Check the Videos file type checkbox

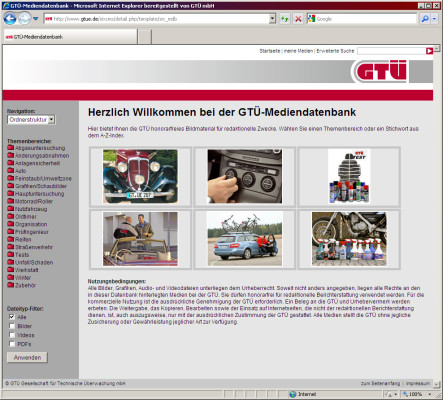(x=12, y=335)
